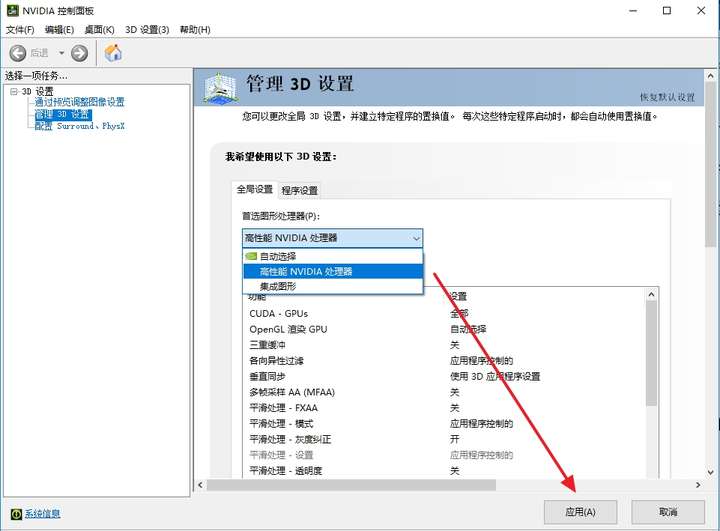720x531 pixels.
Task: Select the OpenGL 渲染 GPU row
Action: tap(444, 329)
